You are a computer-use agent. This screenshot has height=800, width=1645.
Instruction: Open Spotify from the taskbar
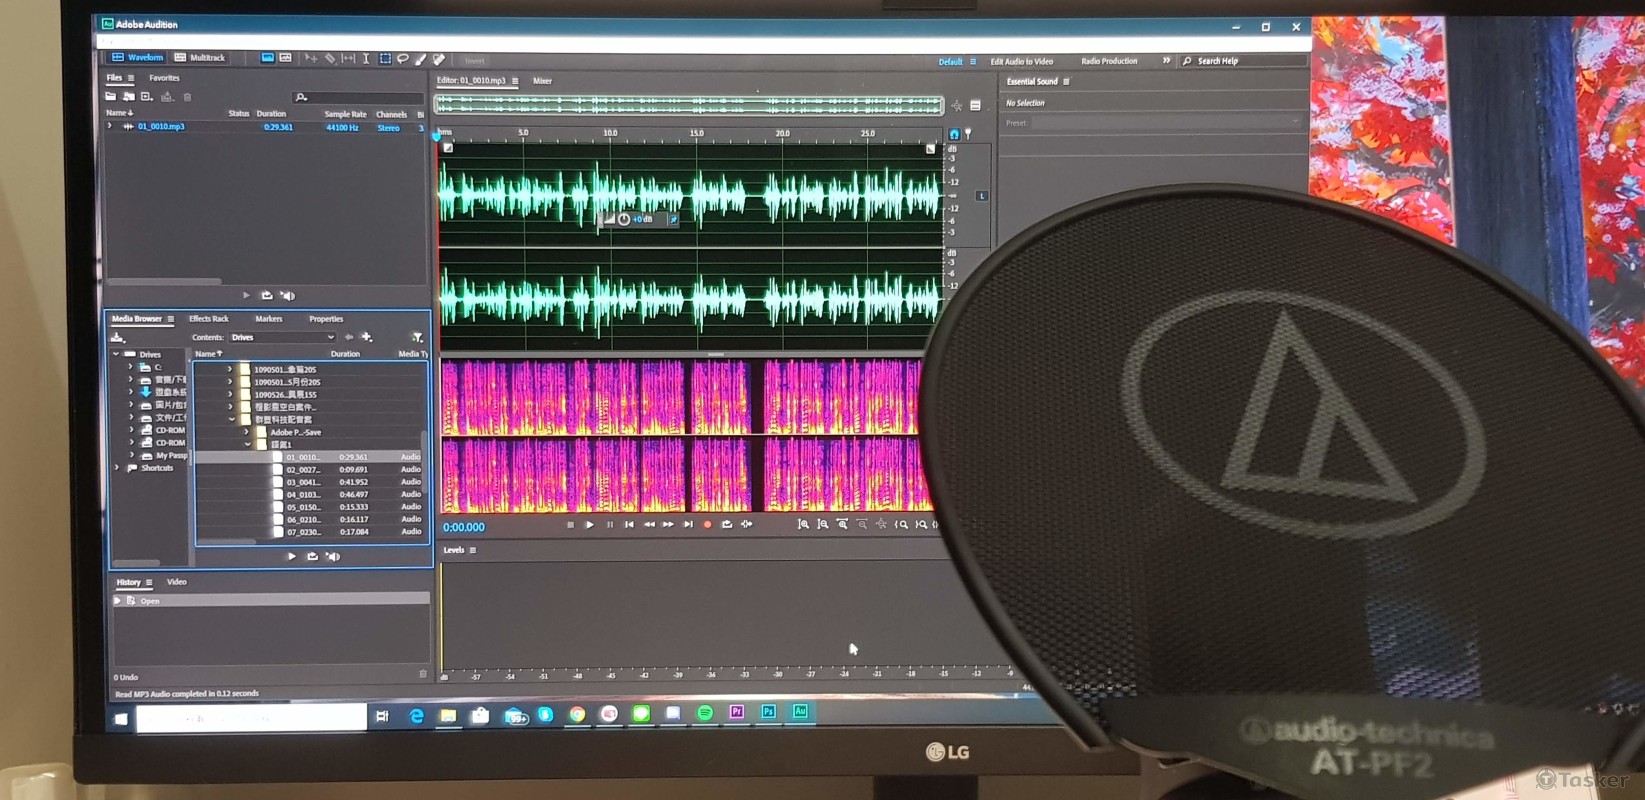coord(705,713)
